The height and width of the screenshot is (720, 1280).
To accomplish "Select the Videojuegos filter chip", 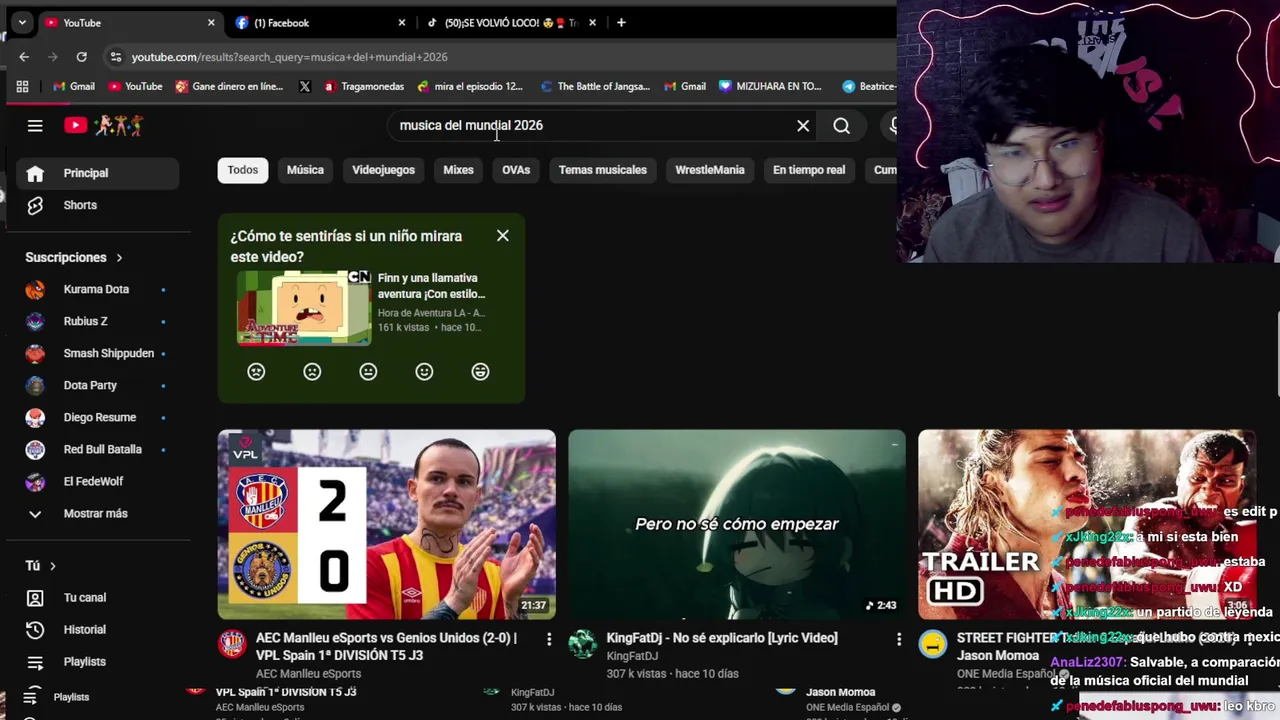I will (383, 170).
